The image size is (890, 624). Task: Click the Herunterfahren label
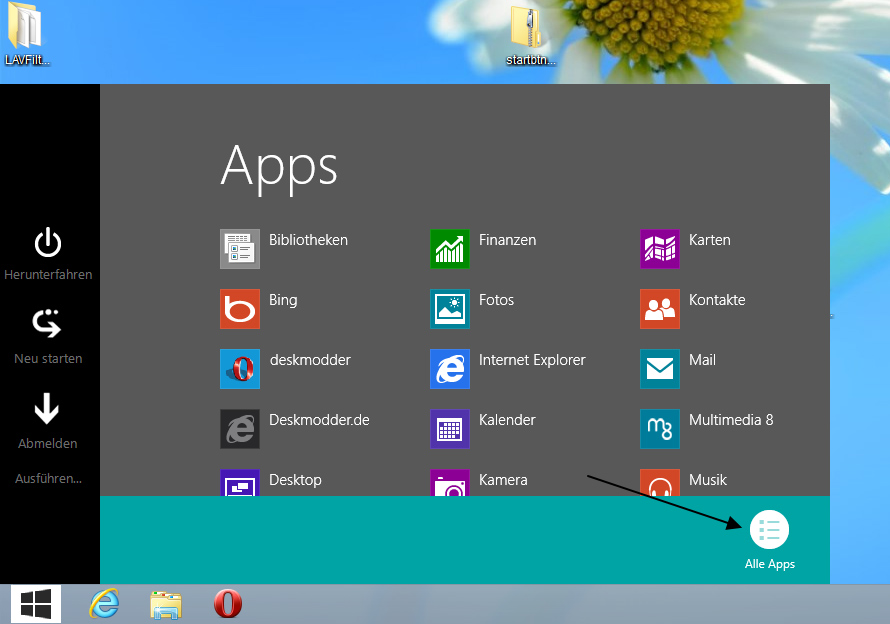point(48,275)
